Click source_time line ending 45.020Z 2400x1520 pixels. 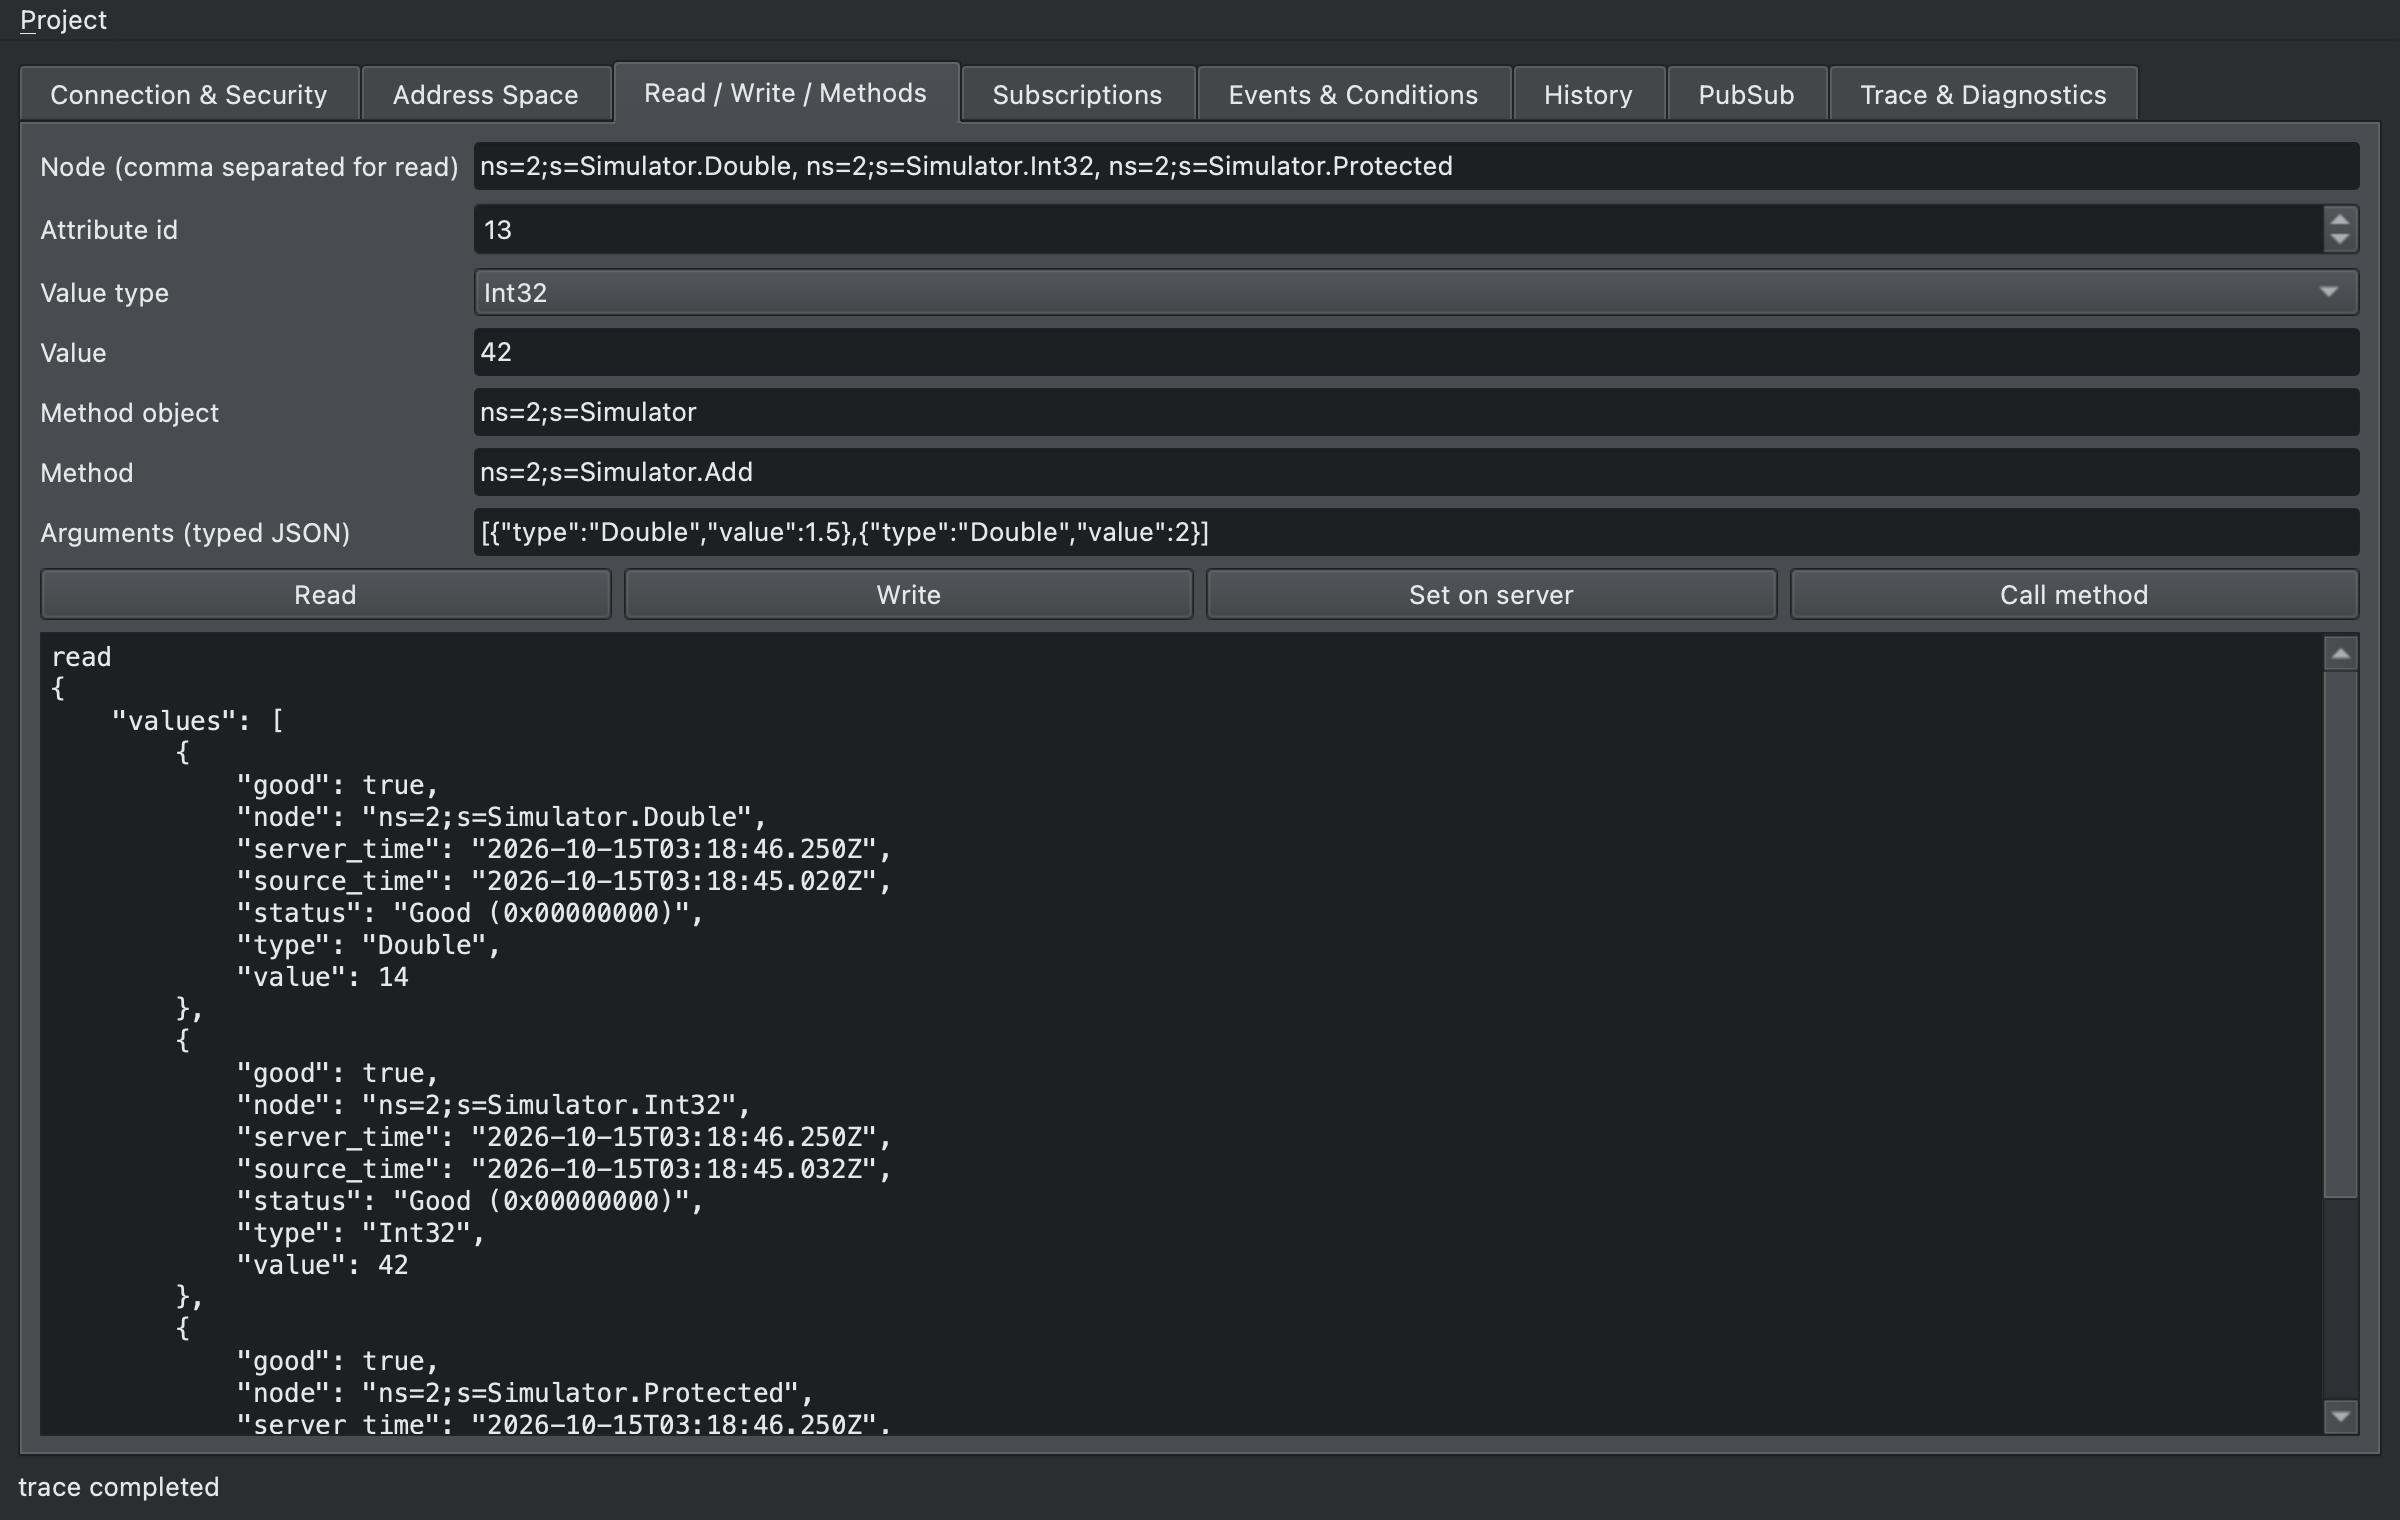coord(563,881)
